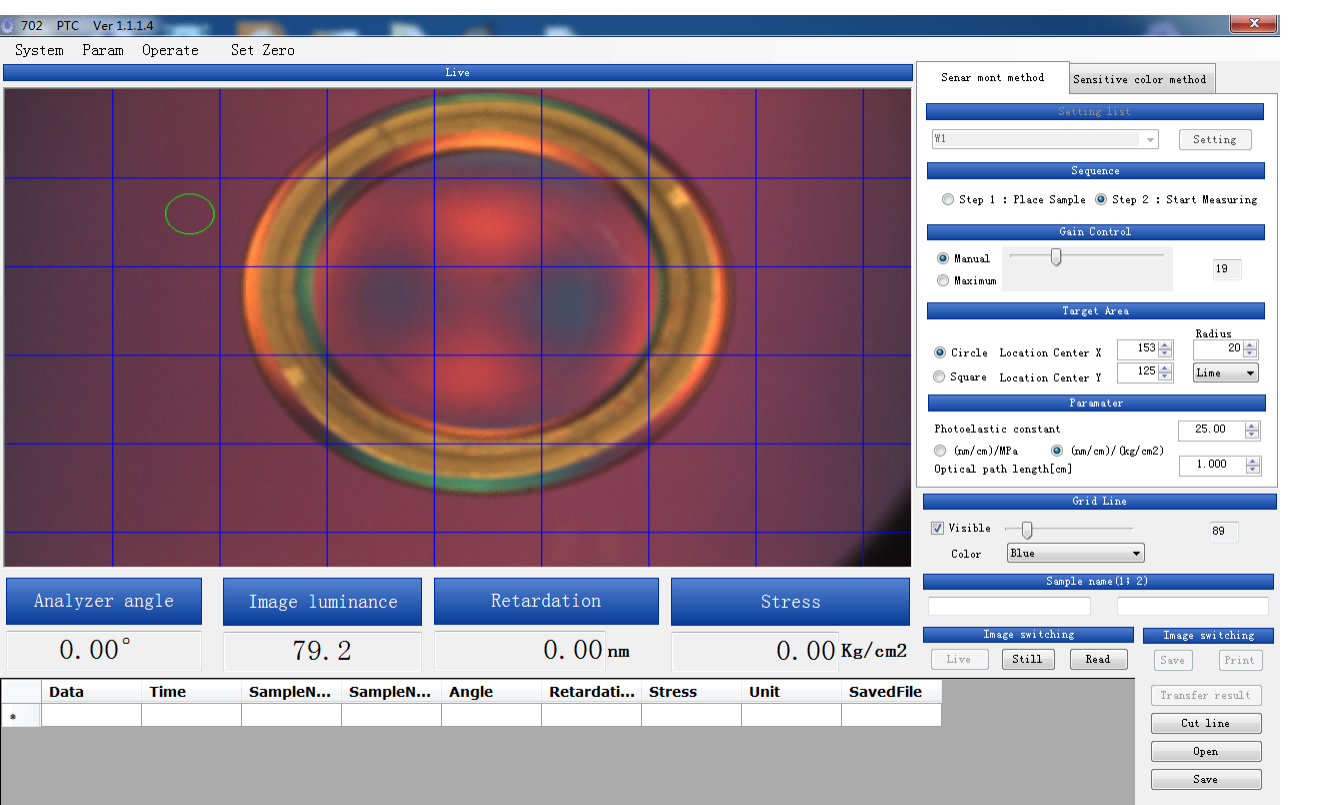Switch to Sensitive color method tab

click(x=1139, y=79)
